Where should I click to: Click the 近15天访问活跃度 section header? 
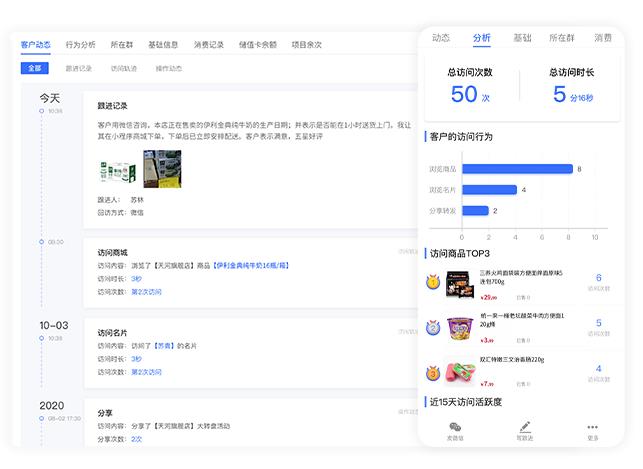(466, 402)
